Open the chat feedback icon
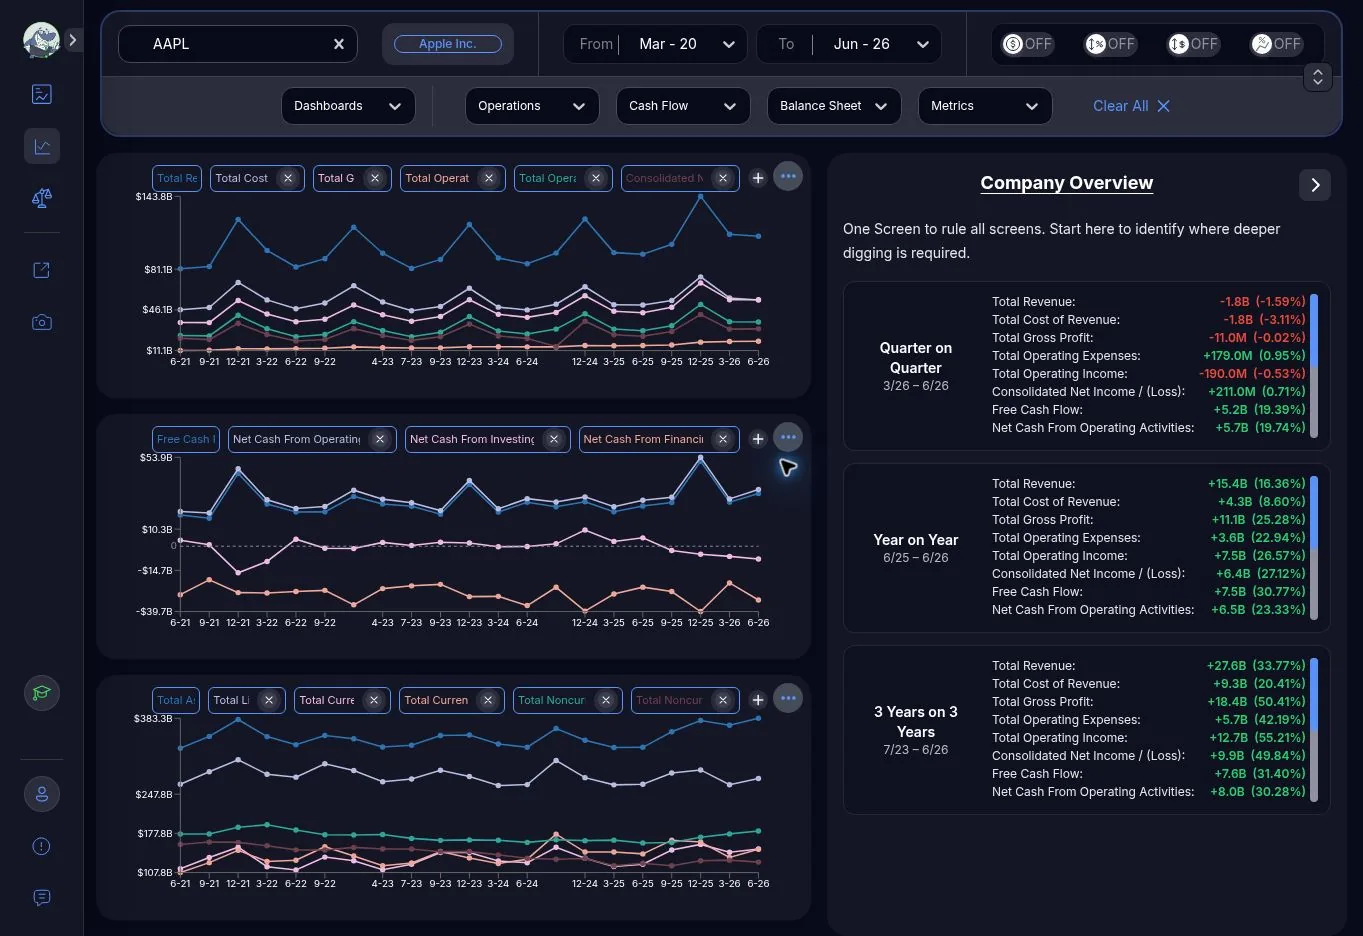The width and height of the screenshot is (1363, 936). pyautogui.click(x=42, y=898)
